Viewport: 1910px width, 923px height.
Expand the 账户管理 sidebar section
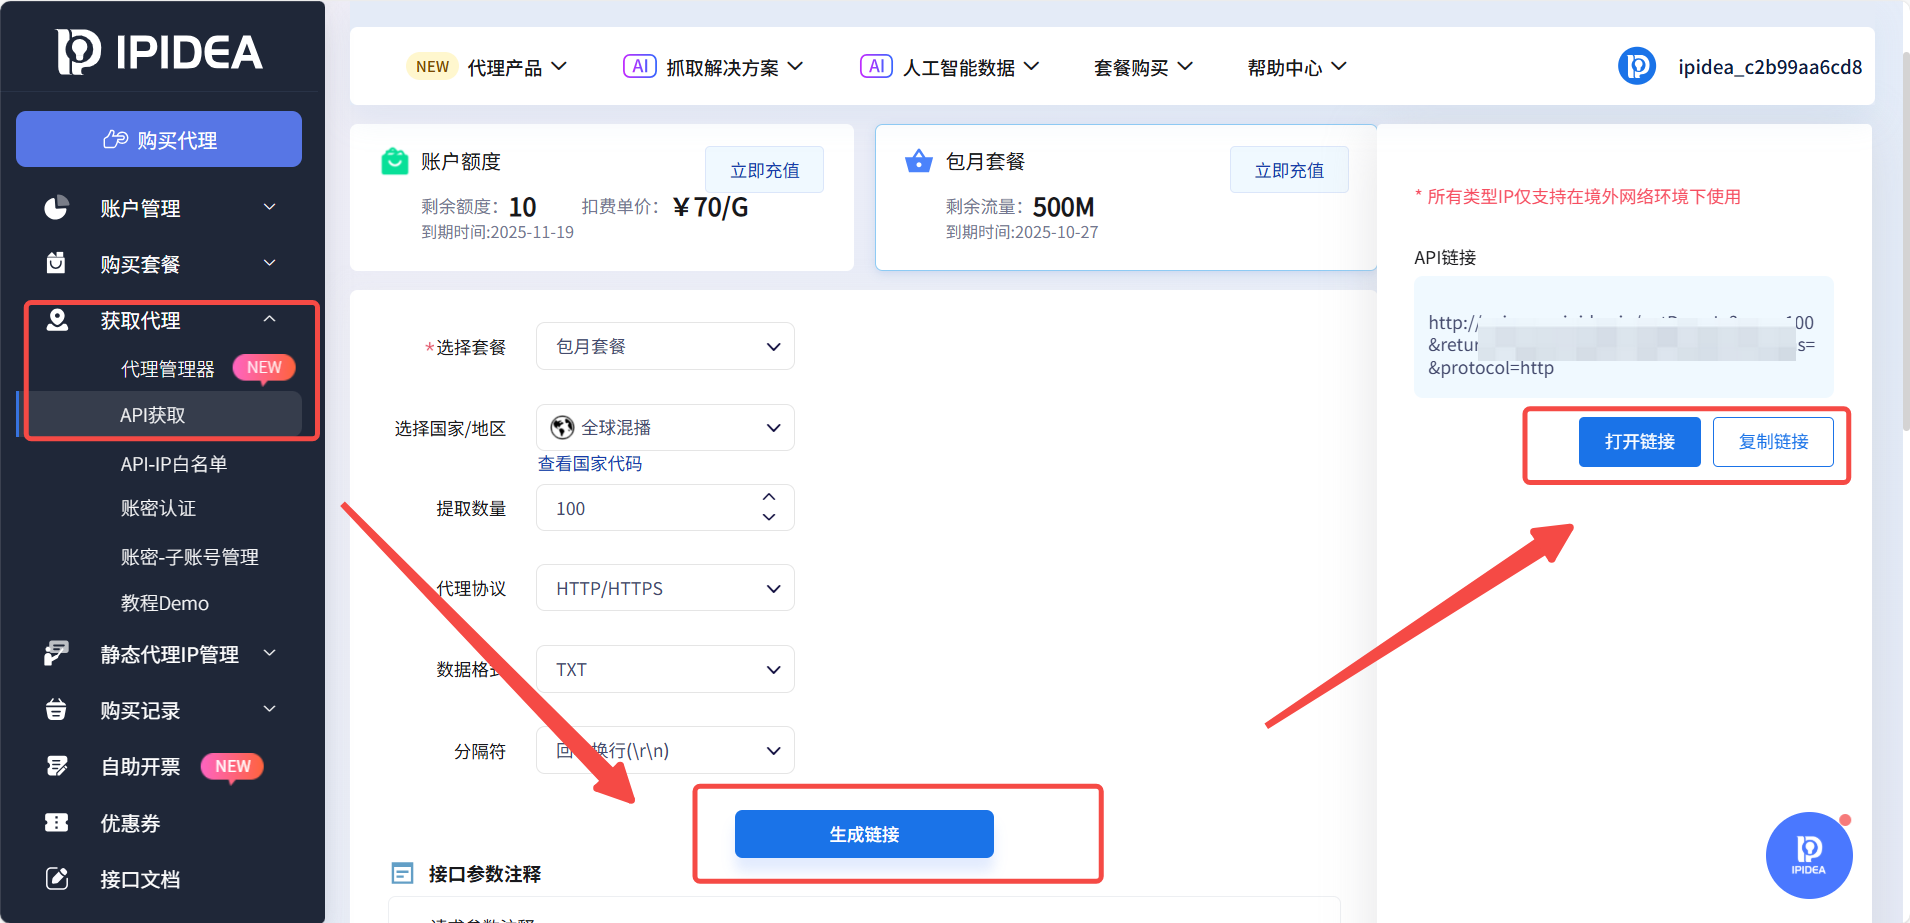269,207
